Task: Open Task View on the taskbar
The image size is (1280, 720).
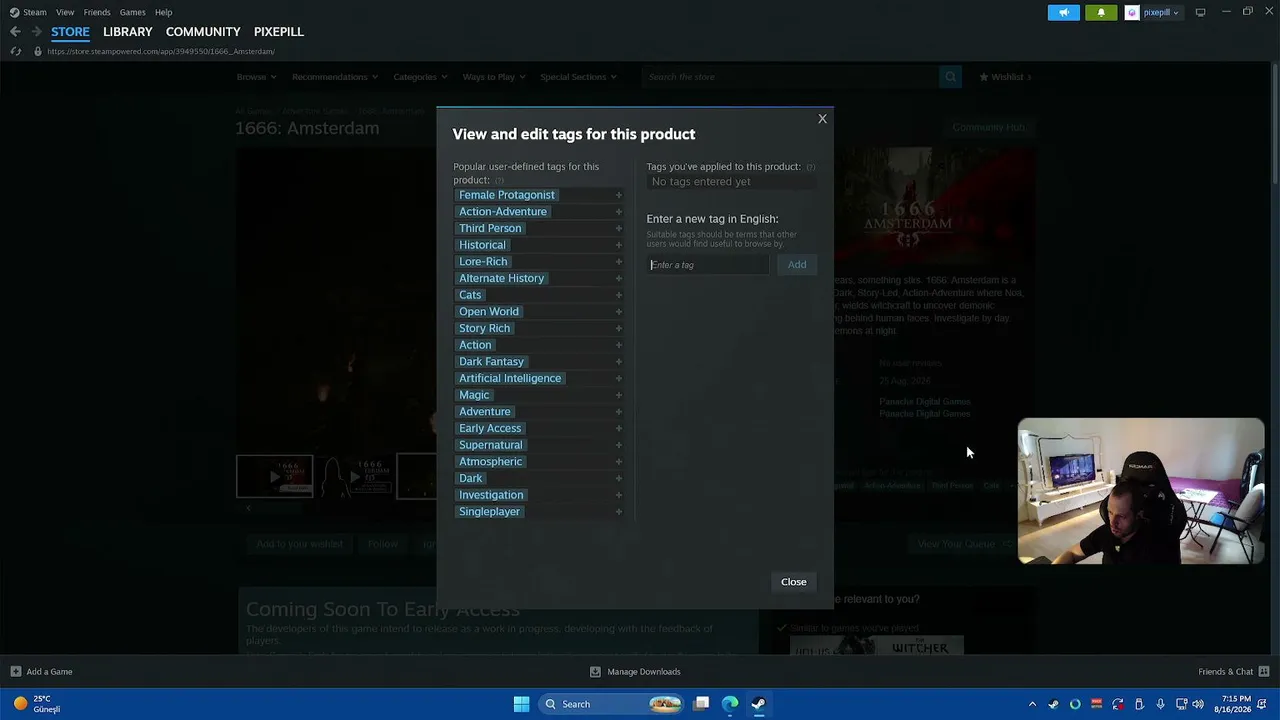Action: click(702, 704)
